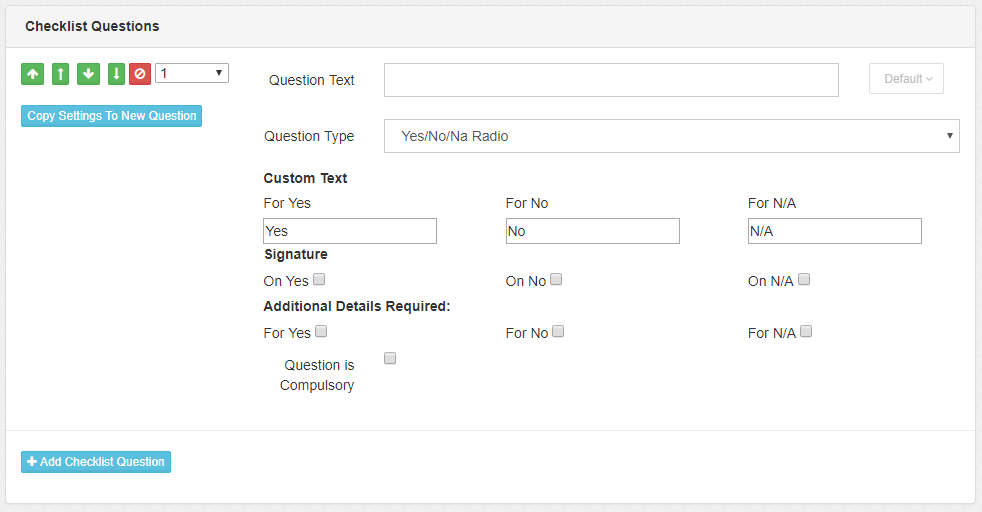Screen dimensions: 982x512
Task: Click the green long thin up-arrow button
Action: coord(60,74)
